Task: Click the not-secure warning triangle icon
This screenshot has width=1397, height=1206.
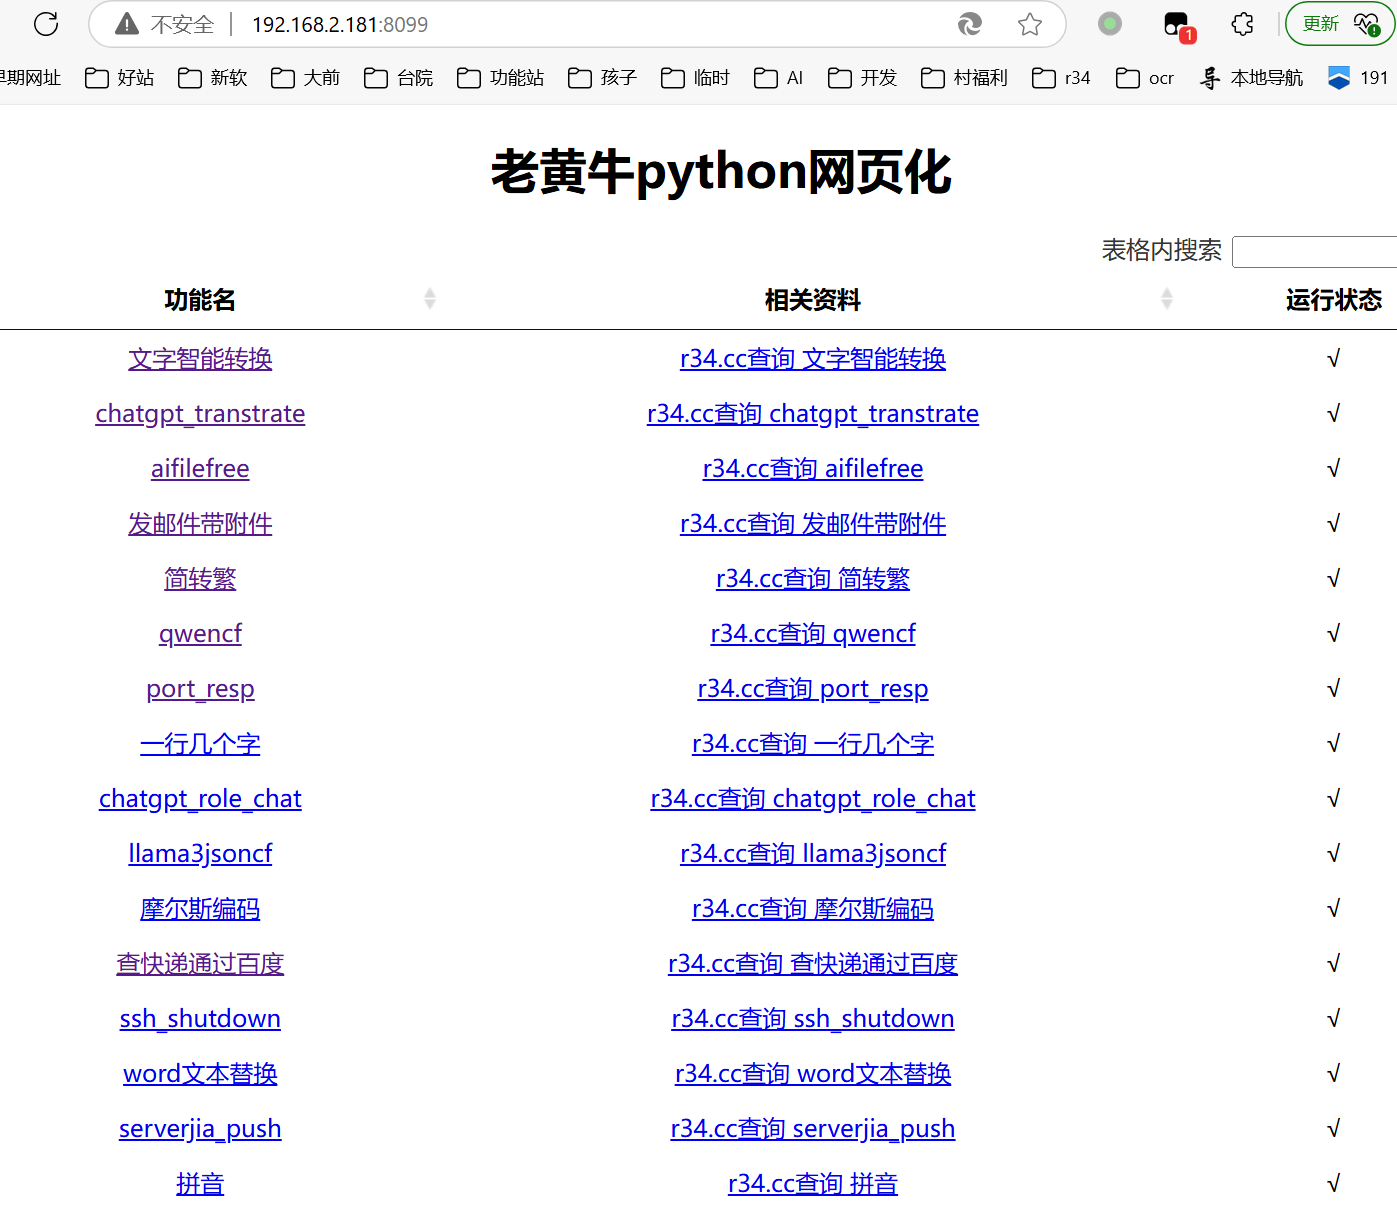Action: click(127, 24)
